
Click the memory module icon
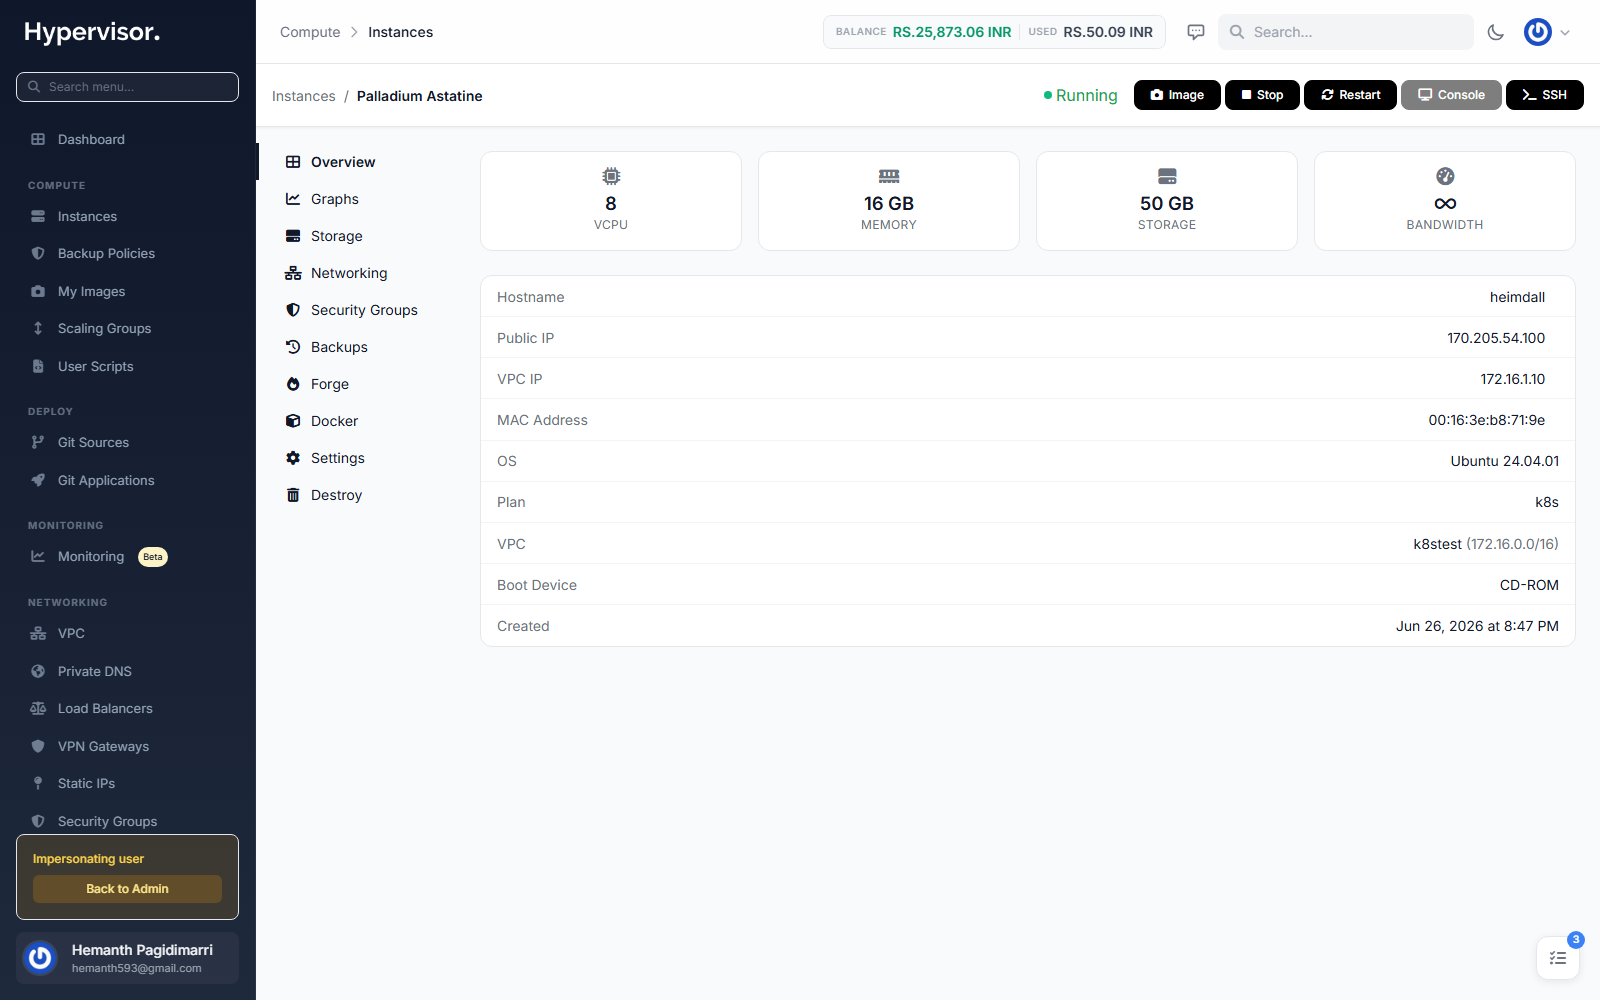889,176
